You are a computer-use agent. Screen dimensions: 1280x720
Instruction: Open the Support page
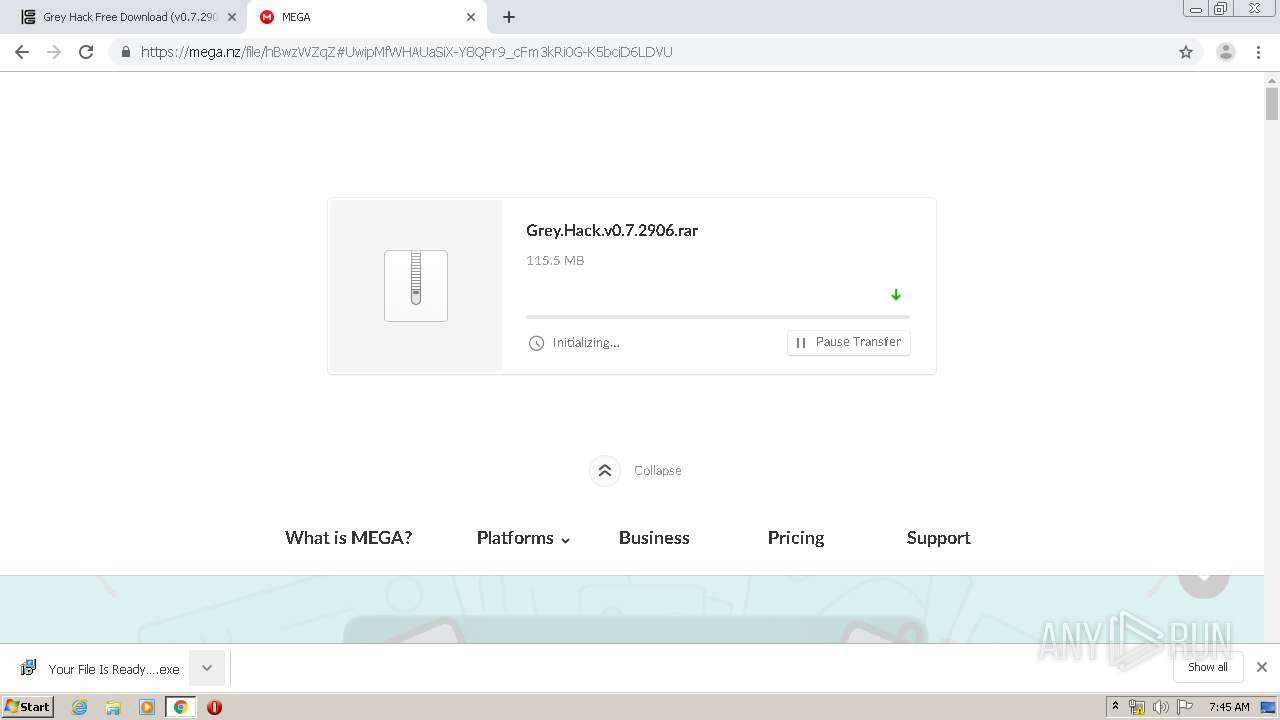click(939, 538)
